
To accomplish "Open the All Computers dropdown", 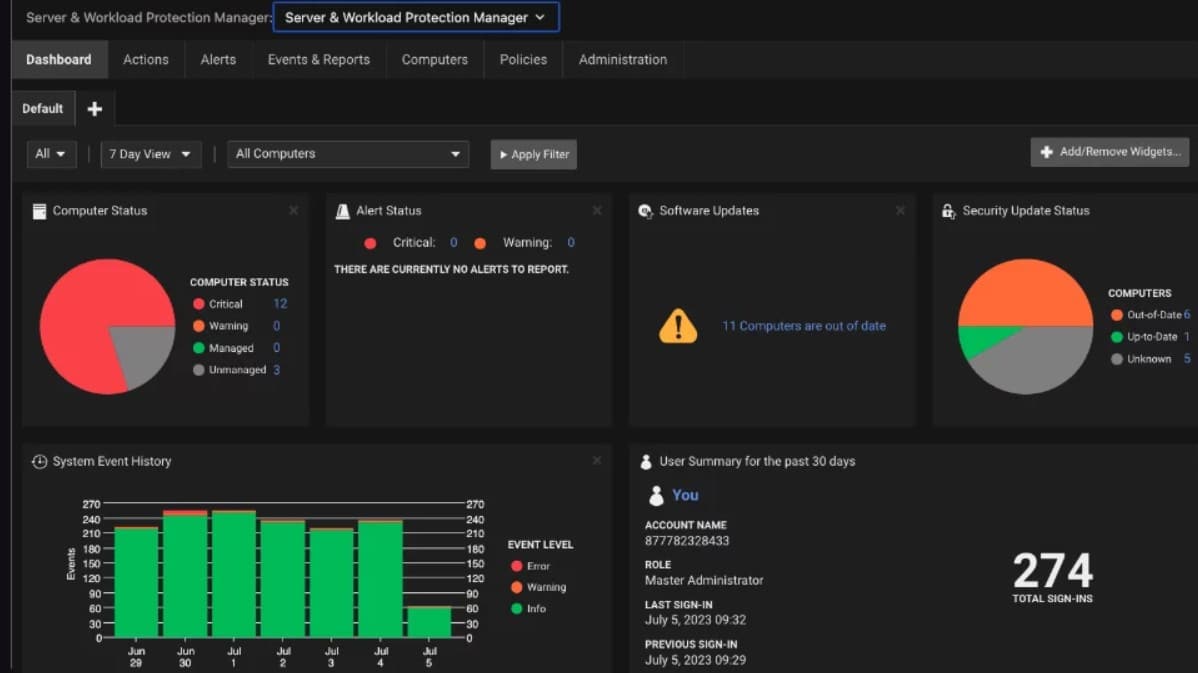I will coord(348,154).
